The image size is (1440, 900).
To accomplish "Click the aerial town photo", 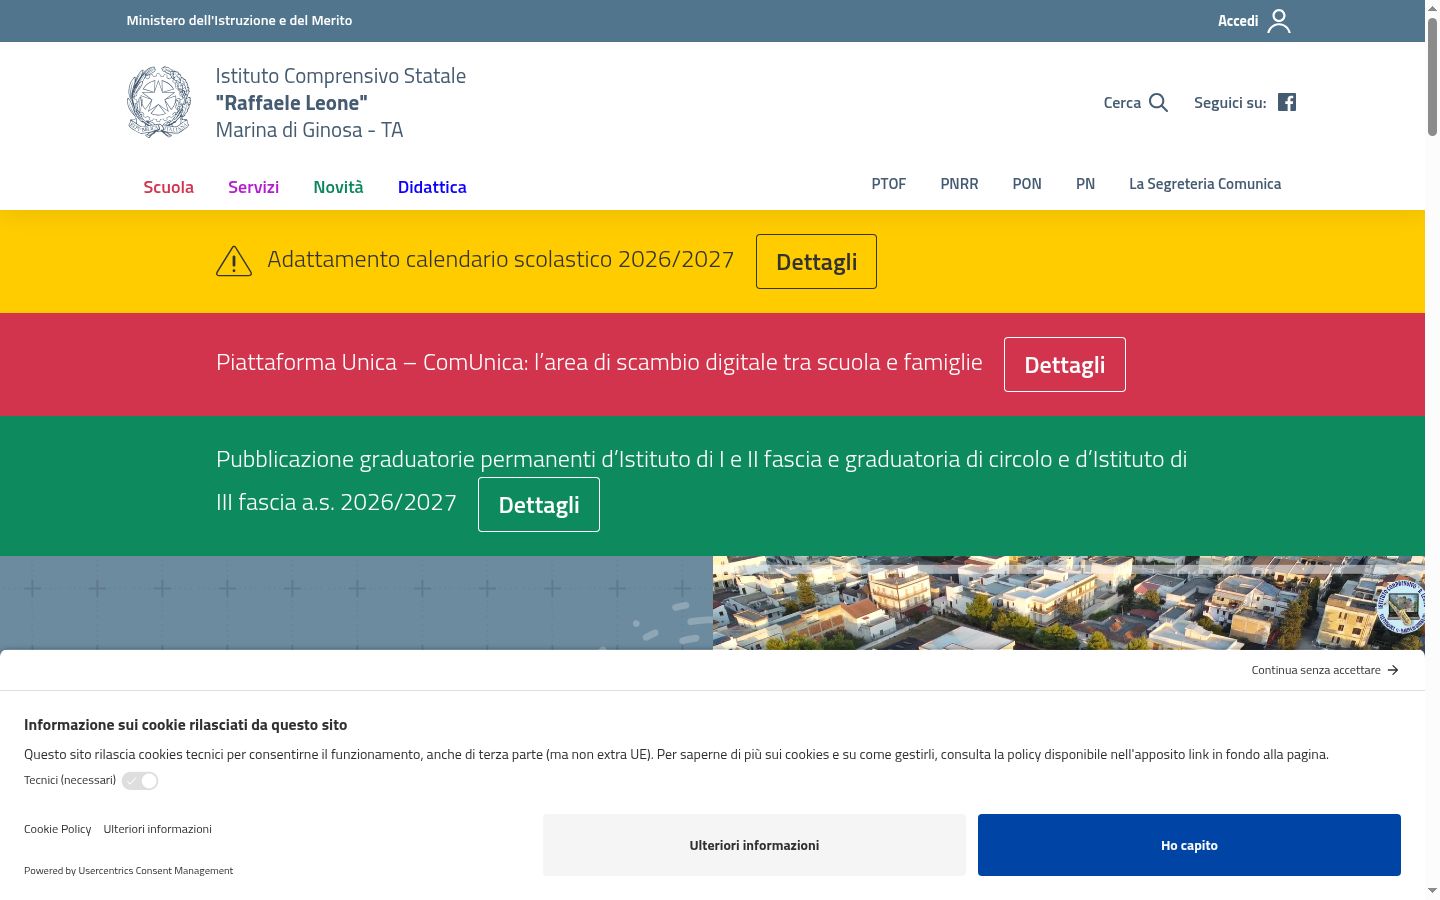I will [x=1068, y=603].
